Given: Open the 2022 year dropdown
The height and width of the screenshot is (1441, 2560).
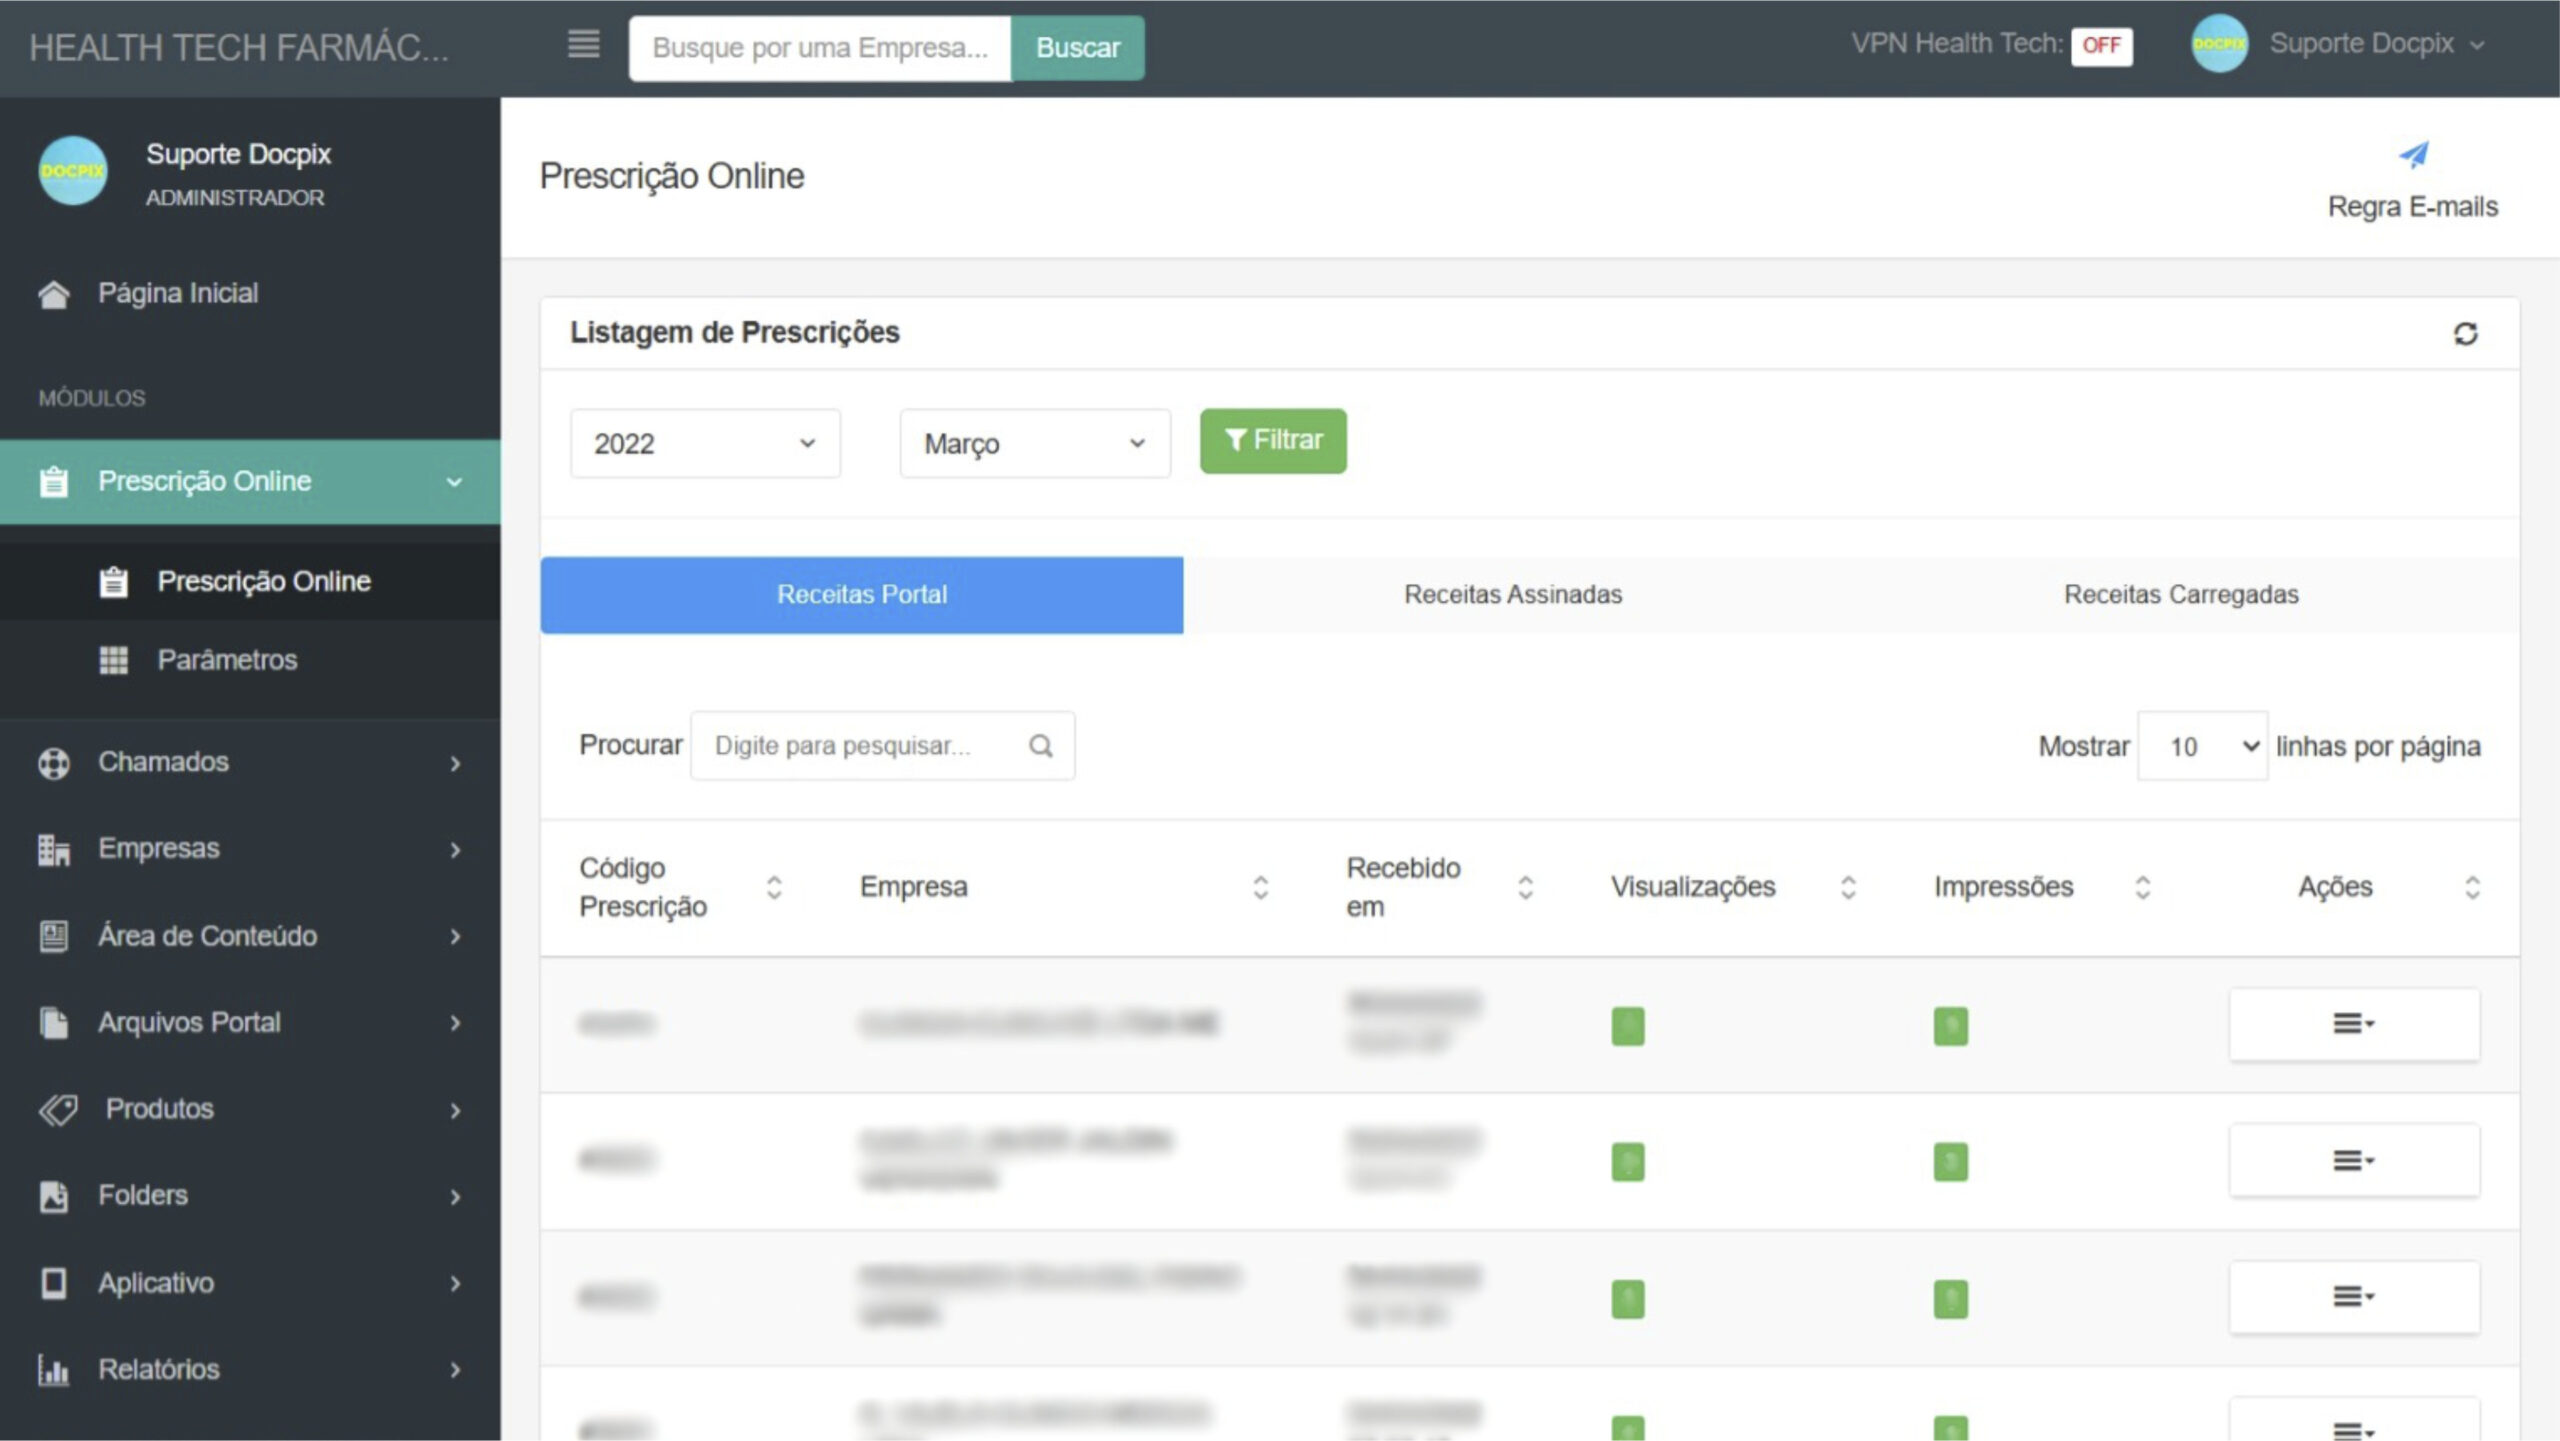Looking at the screenshot, I should coord(705,443).
